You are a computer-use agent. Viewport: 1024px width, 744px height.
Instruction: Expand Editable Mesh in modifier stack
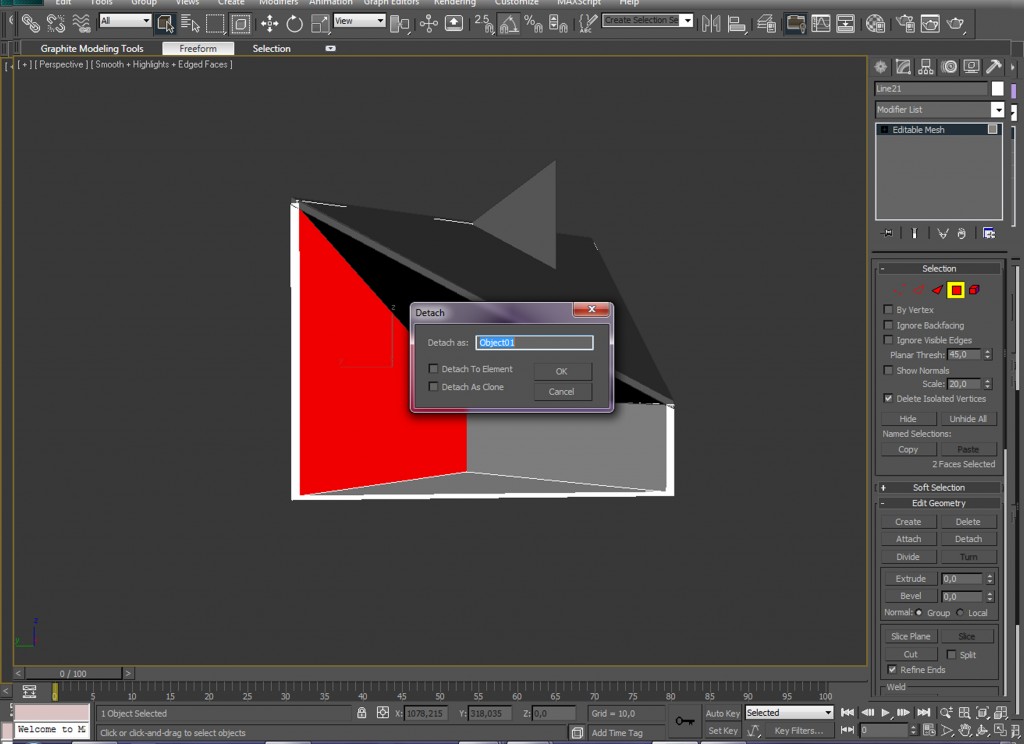[x=884, y=129]
